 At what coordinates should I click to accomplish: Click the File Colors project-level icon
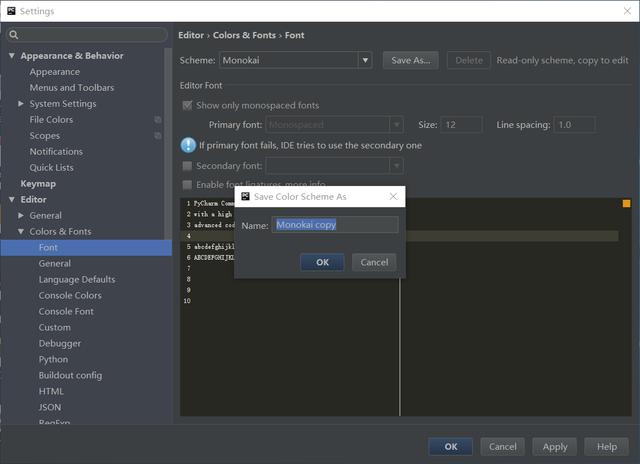158,120
